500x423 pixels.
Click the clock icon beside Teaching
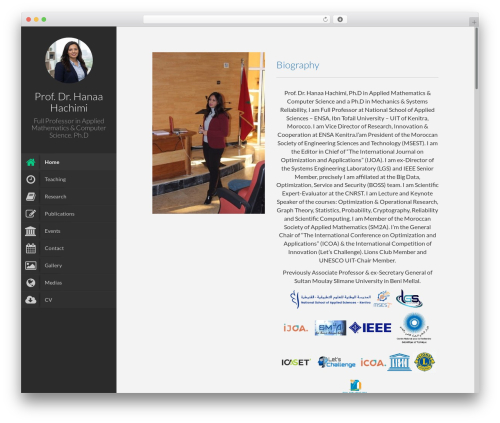pyautogui.click(x=31, y=179)
